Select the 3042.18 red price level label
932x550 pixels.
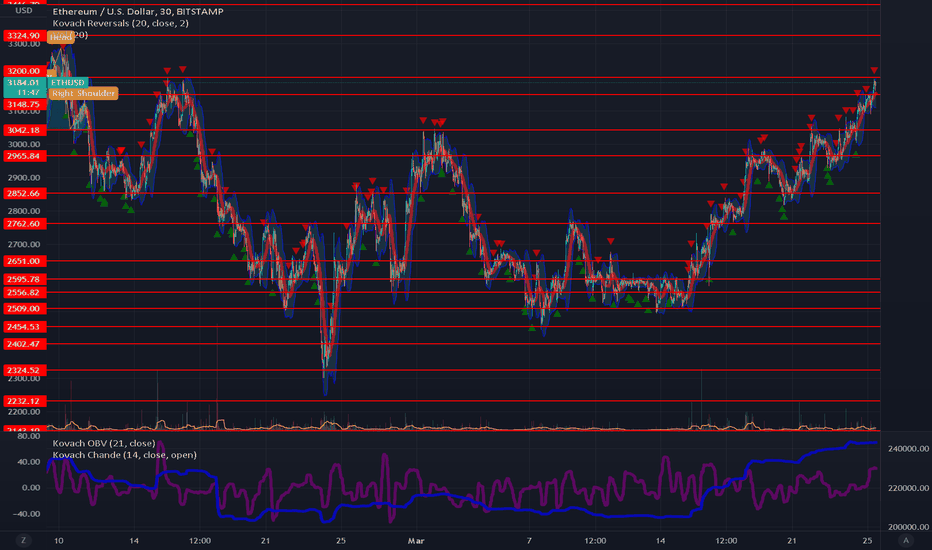(x=24, y=130)
